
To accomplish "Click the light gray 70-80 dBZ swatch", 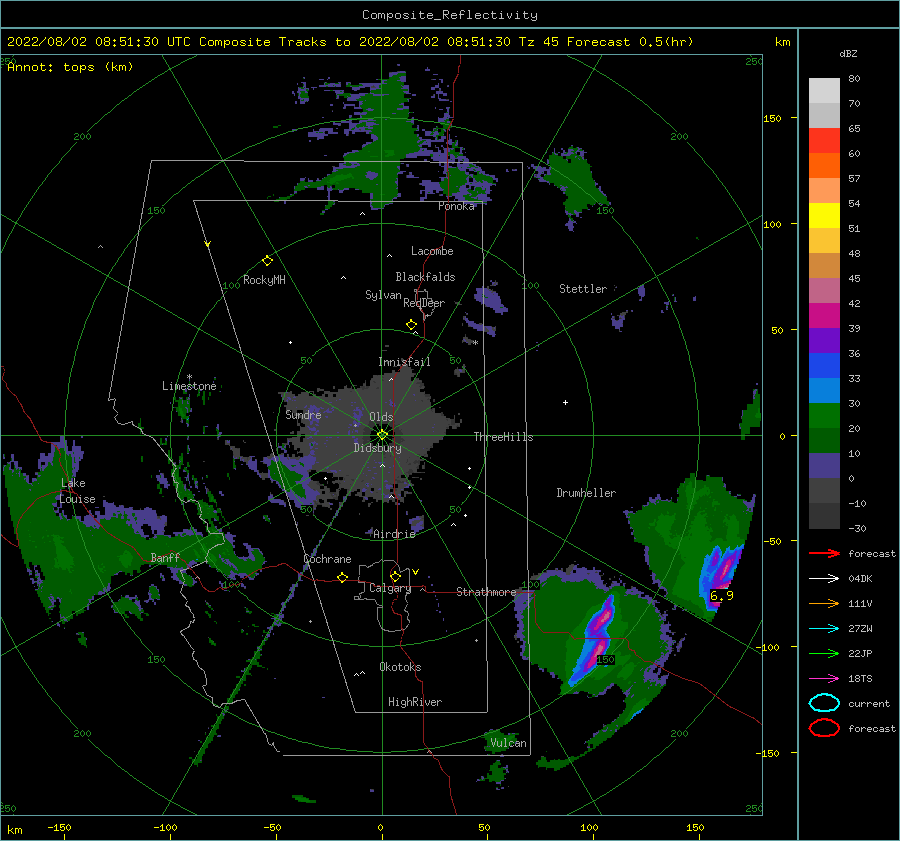I will pos(824,91).
